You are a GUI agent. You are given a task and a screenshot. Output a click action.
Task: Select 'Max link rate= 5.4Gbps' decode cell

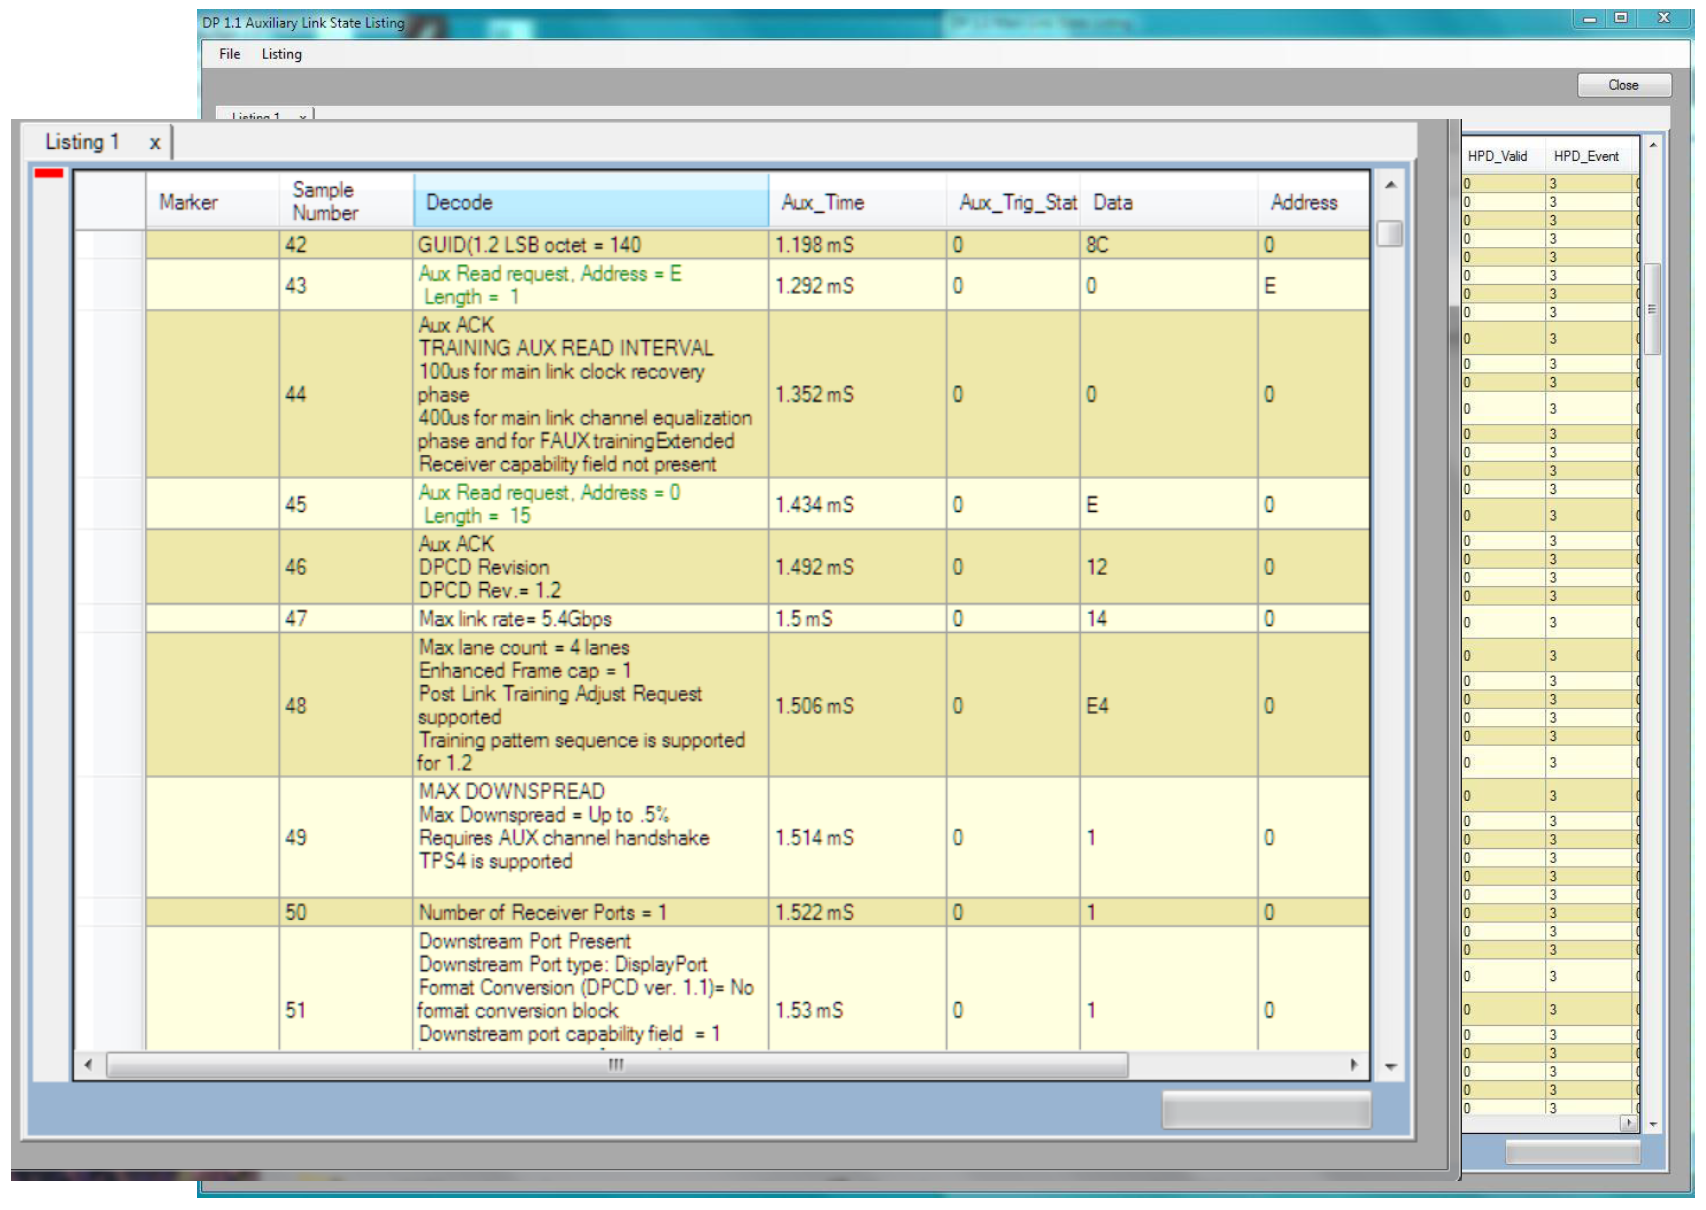[x=591, y=619]
